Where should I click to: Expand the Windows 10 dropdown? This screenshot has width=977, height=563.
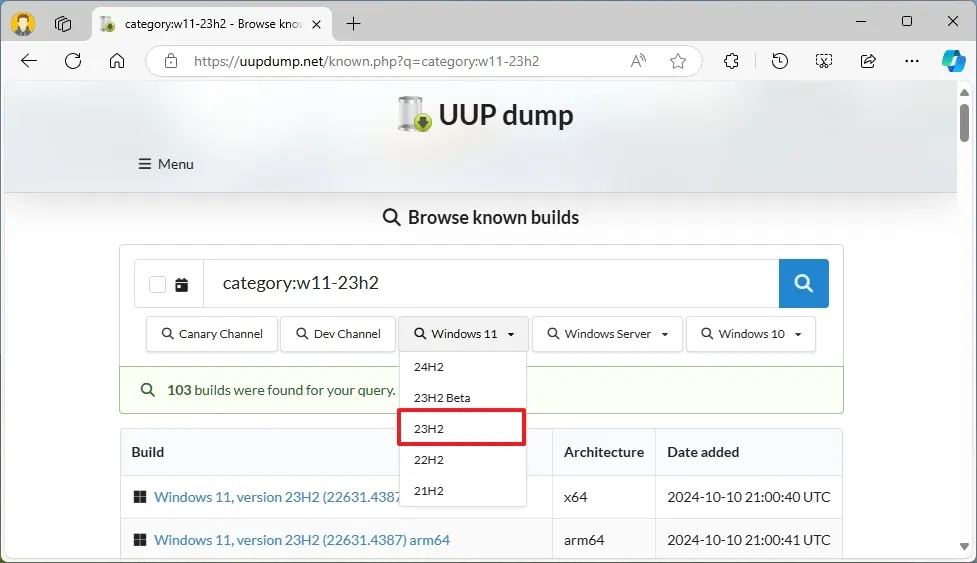click(750, 334)
